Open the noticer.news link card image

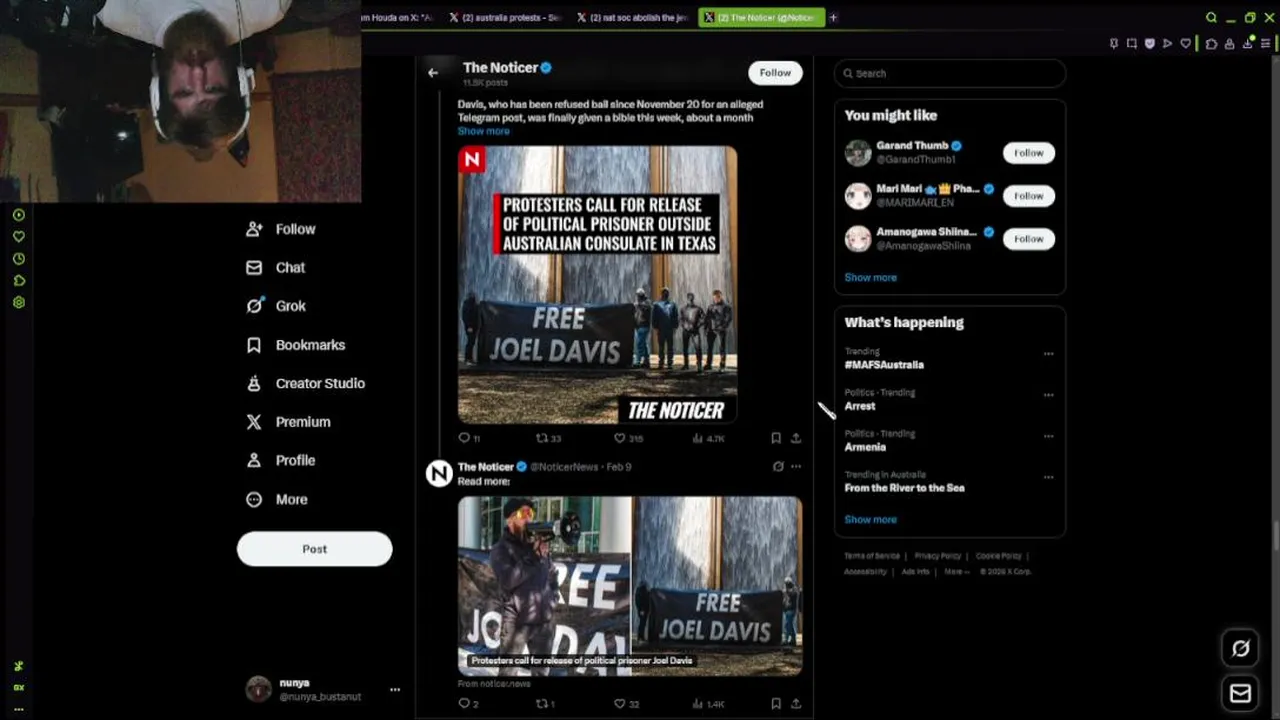(630, 586)
